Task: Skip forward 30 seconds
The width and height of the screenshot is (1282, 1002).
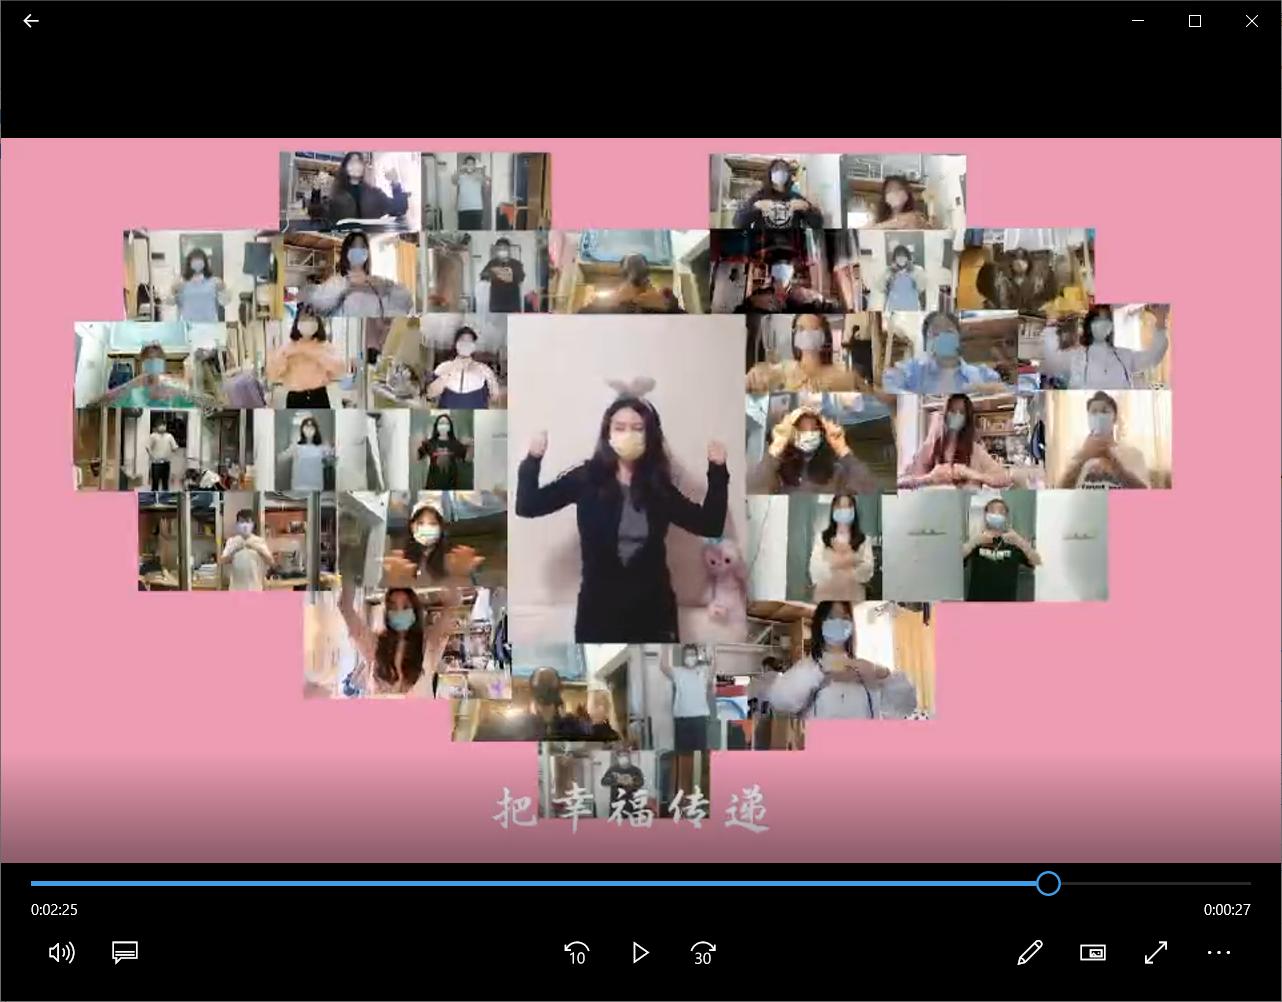Action: click(x=703, y=952)
